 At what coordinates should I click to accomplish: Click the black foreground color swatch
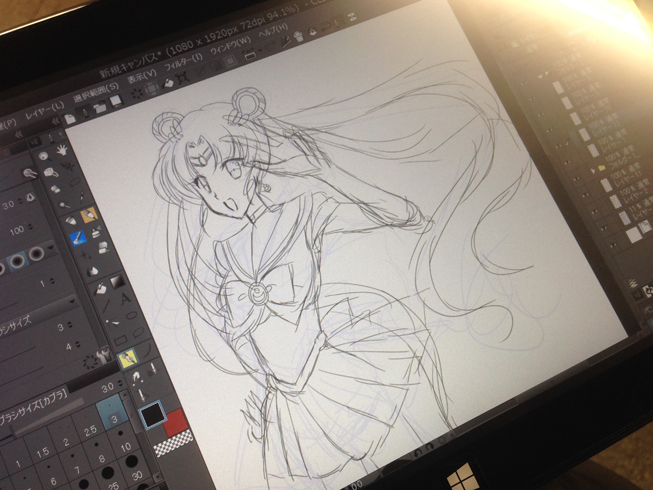coord(151,413)
